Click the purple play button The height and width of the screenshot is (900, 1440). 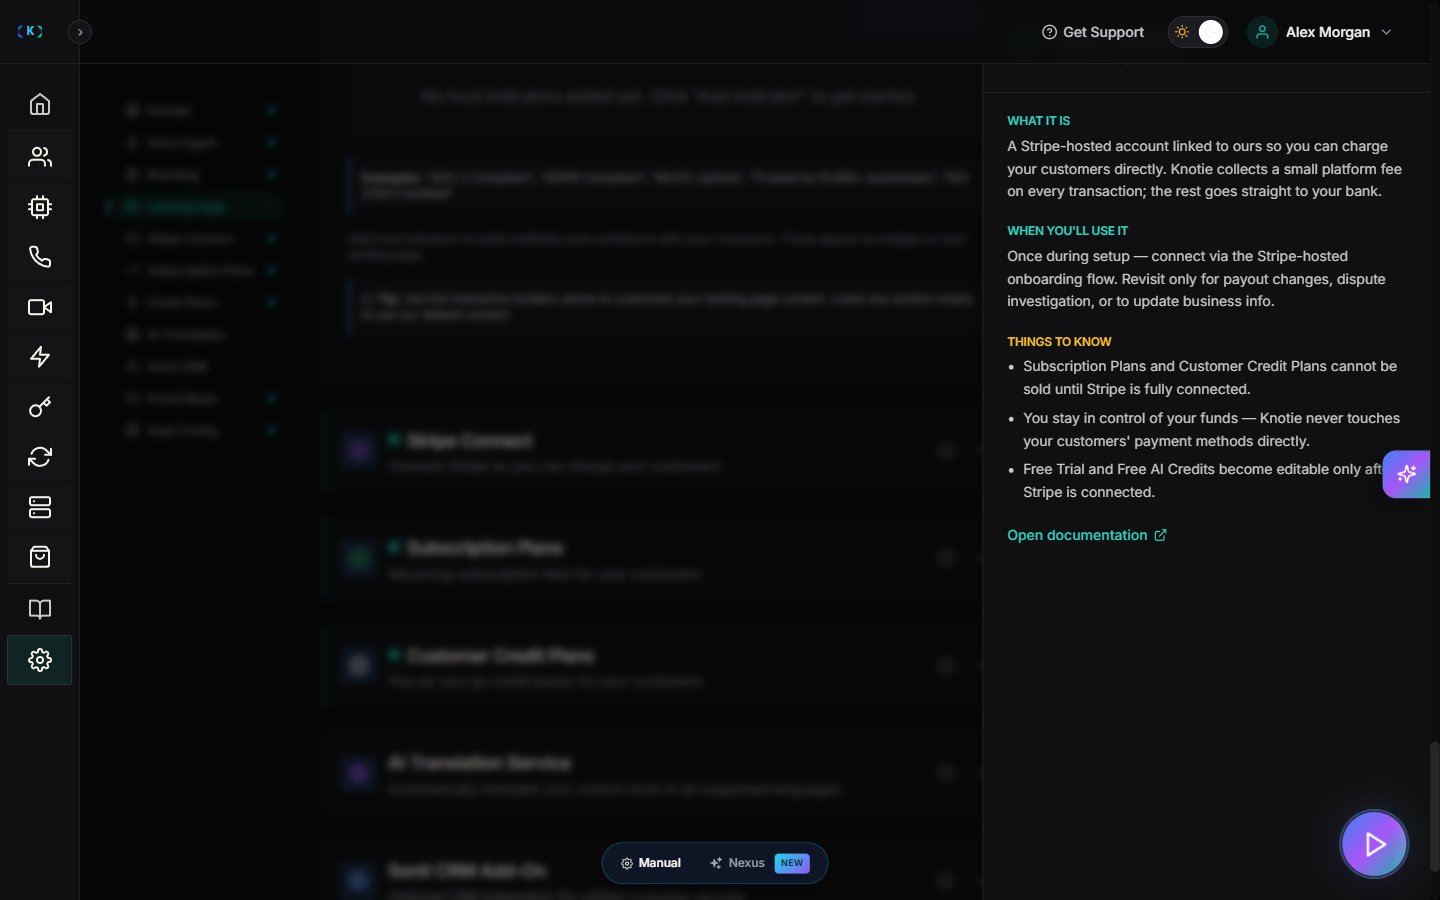point(1374,844)
